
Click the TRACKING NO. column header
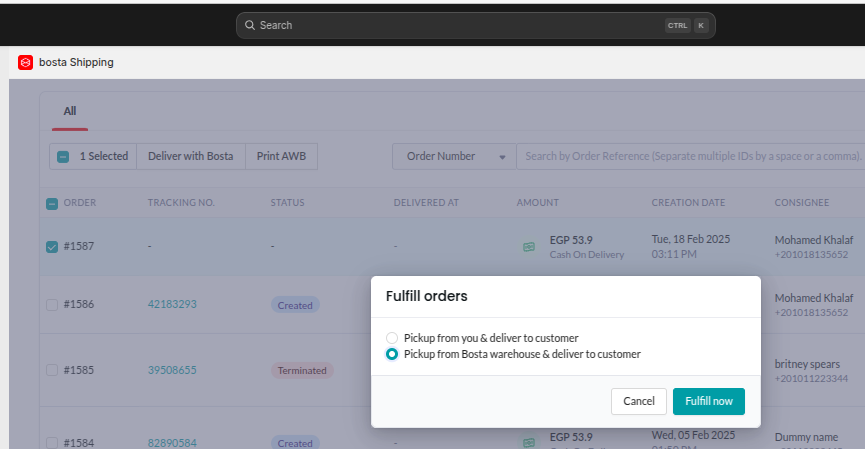[x=181, y=202]
